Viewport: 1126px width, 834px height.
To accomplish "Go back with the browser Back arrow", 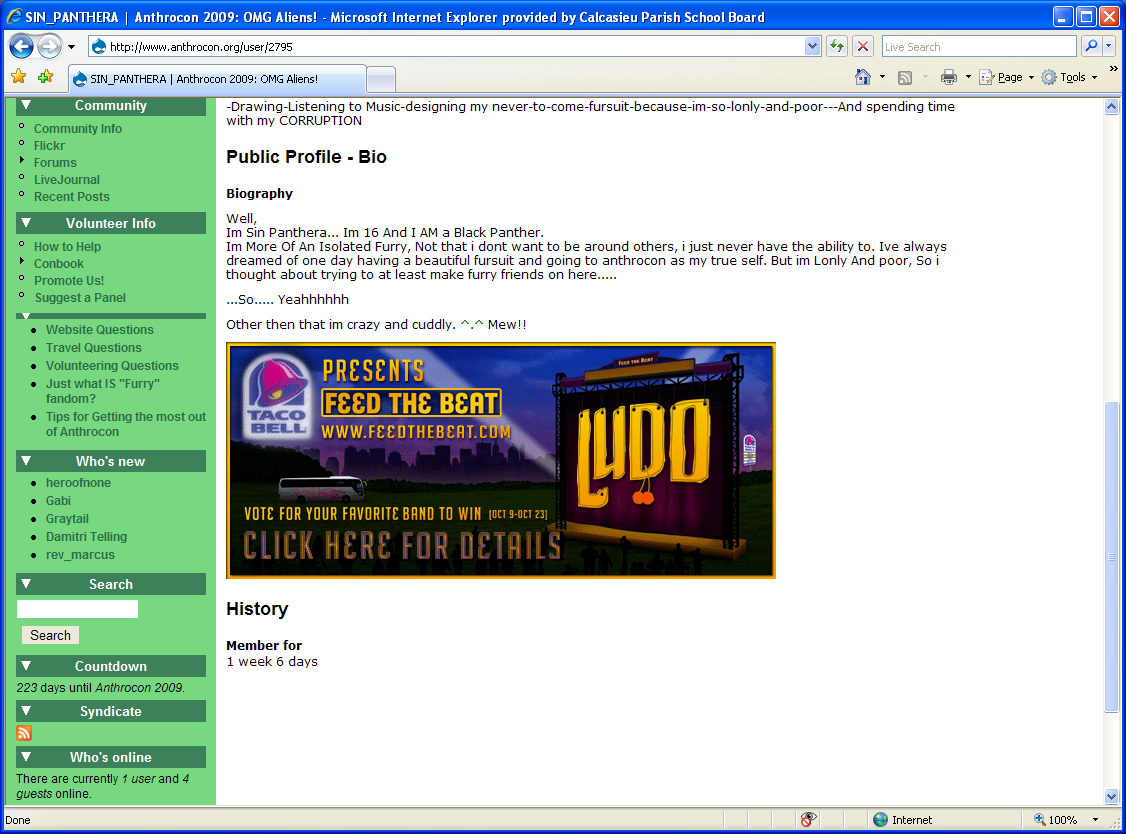I will (x=21, y=47).
